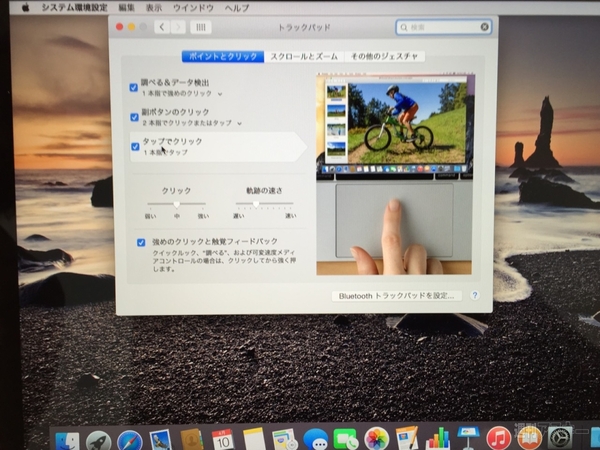This screenshot has height=450, width=600.
Task: Go back with the left chevron button
Action: [162, 27]
